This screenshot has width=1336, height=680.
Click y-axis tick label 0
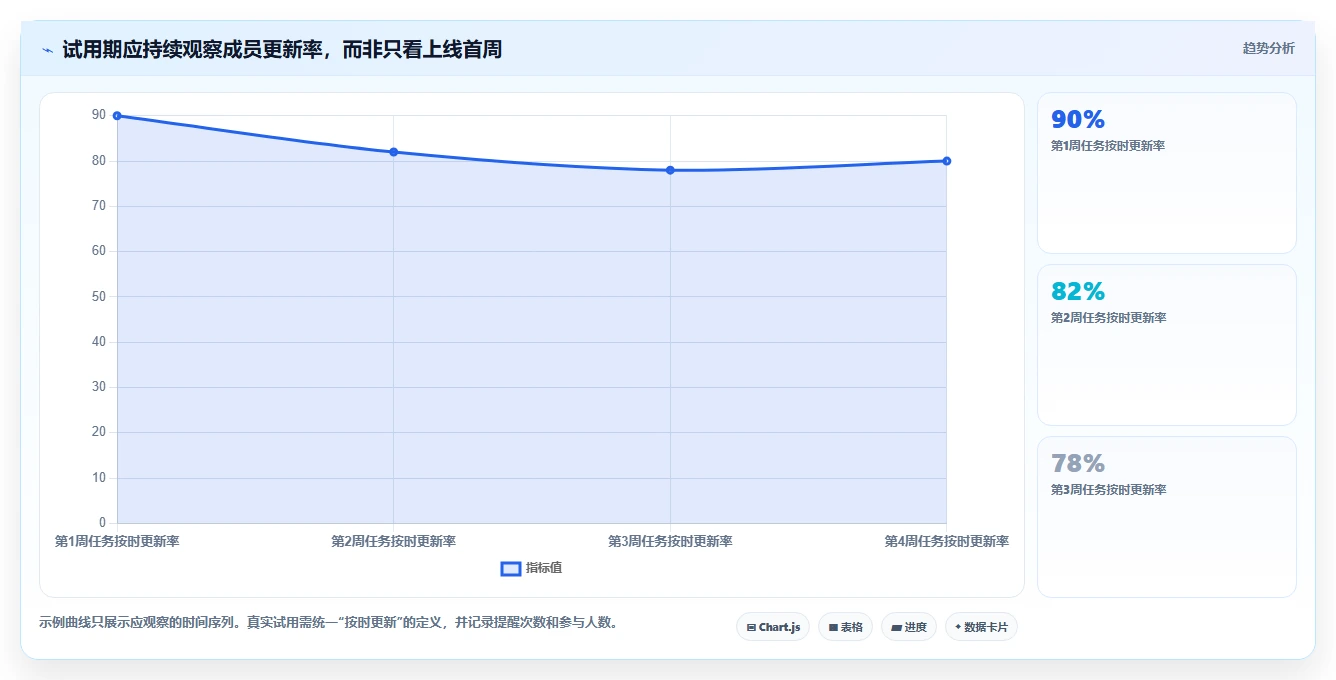coord(102,523)
